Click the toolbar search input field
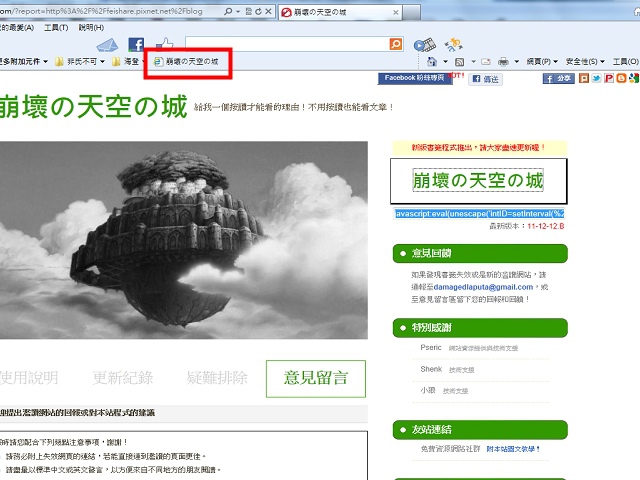640x480 pixels. (x=287, y=44)
